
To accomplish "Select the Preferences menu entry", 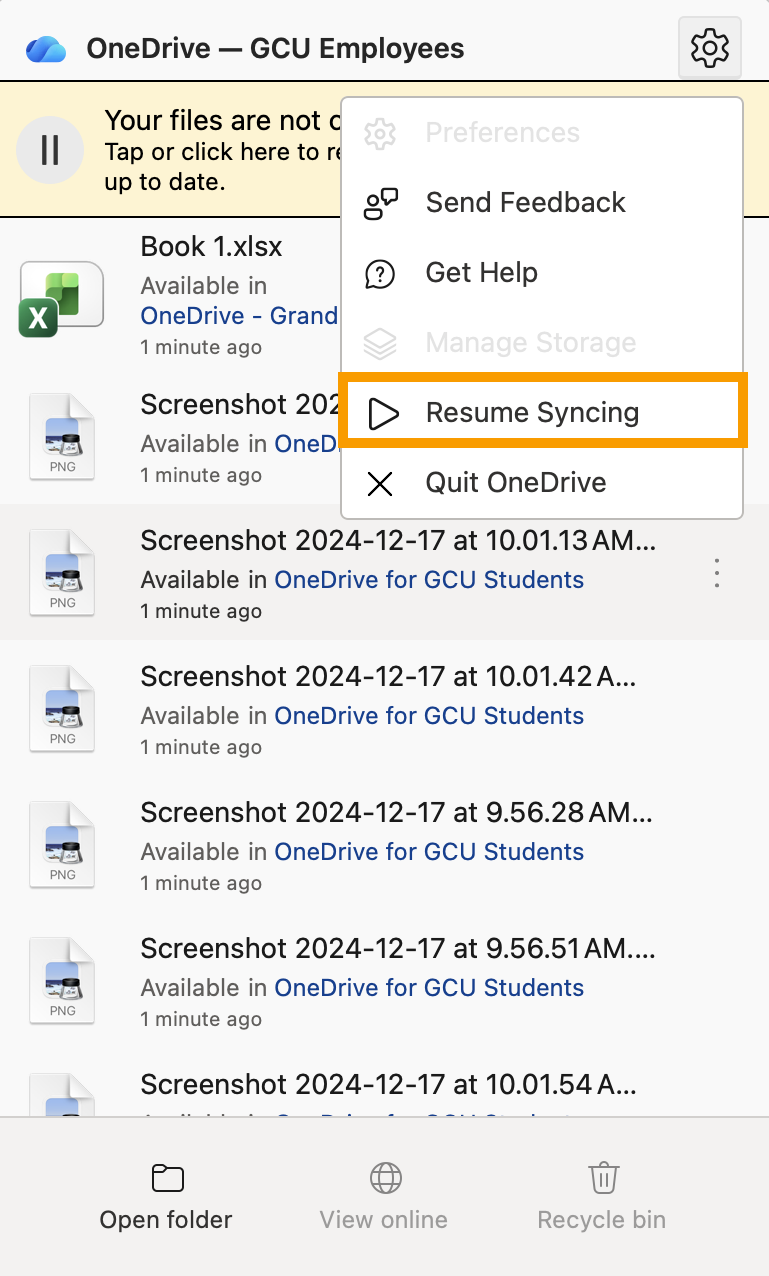I will [x=502, y=133].
